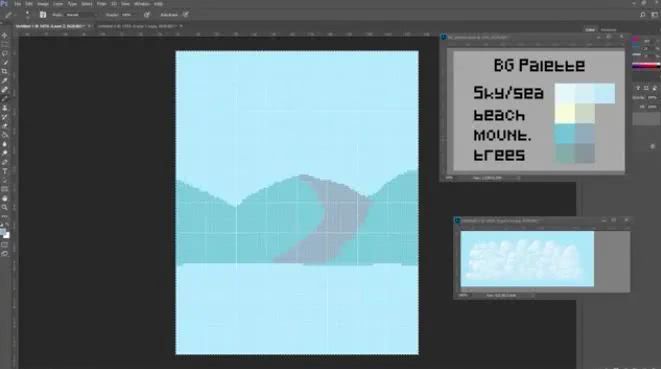The image size is (661, 369).
Task: Open the Image menu
Action: click(x=43, y=4)
